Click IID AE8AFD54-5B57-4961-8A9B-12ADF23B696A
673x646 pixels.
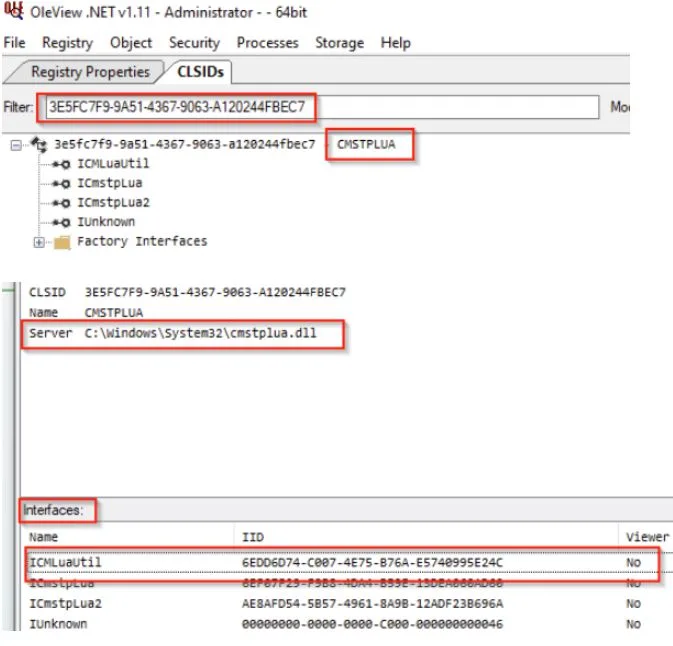(372, 604)
